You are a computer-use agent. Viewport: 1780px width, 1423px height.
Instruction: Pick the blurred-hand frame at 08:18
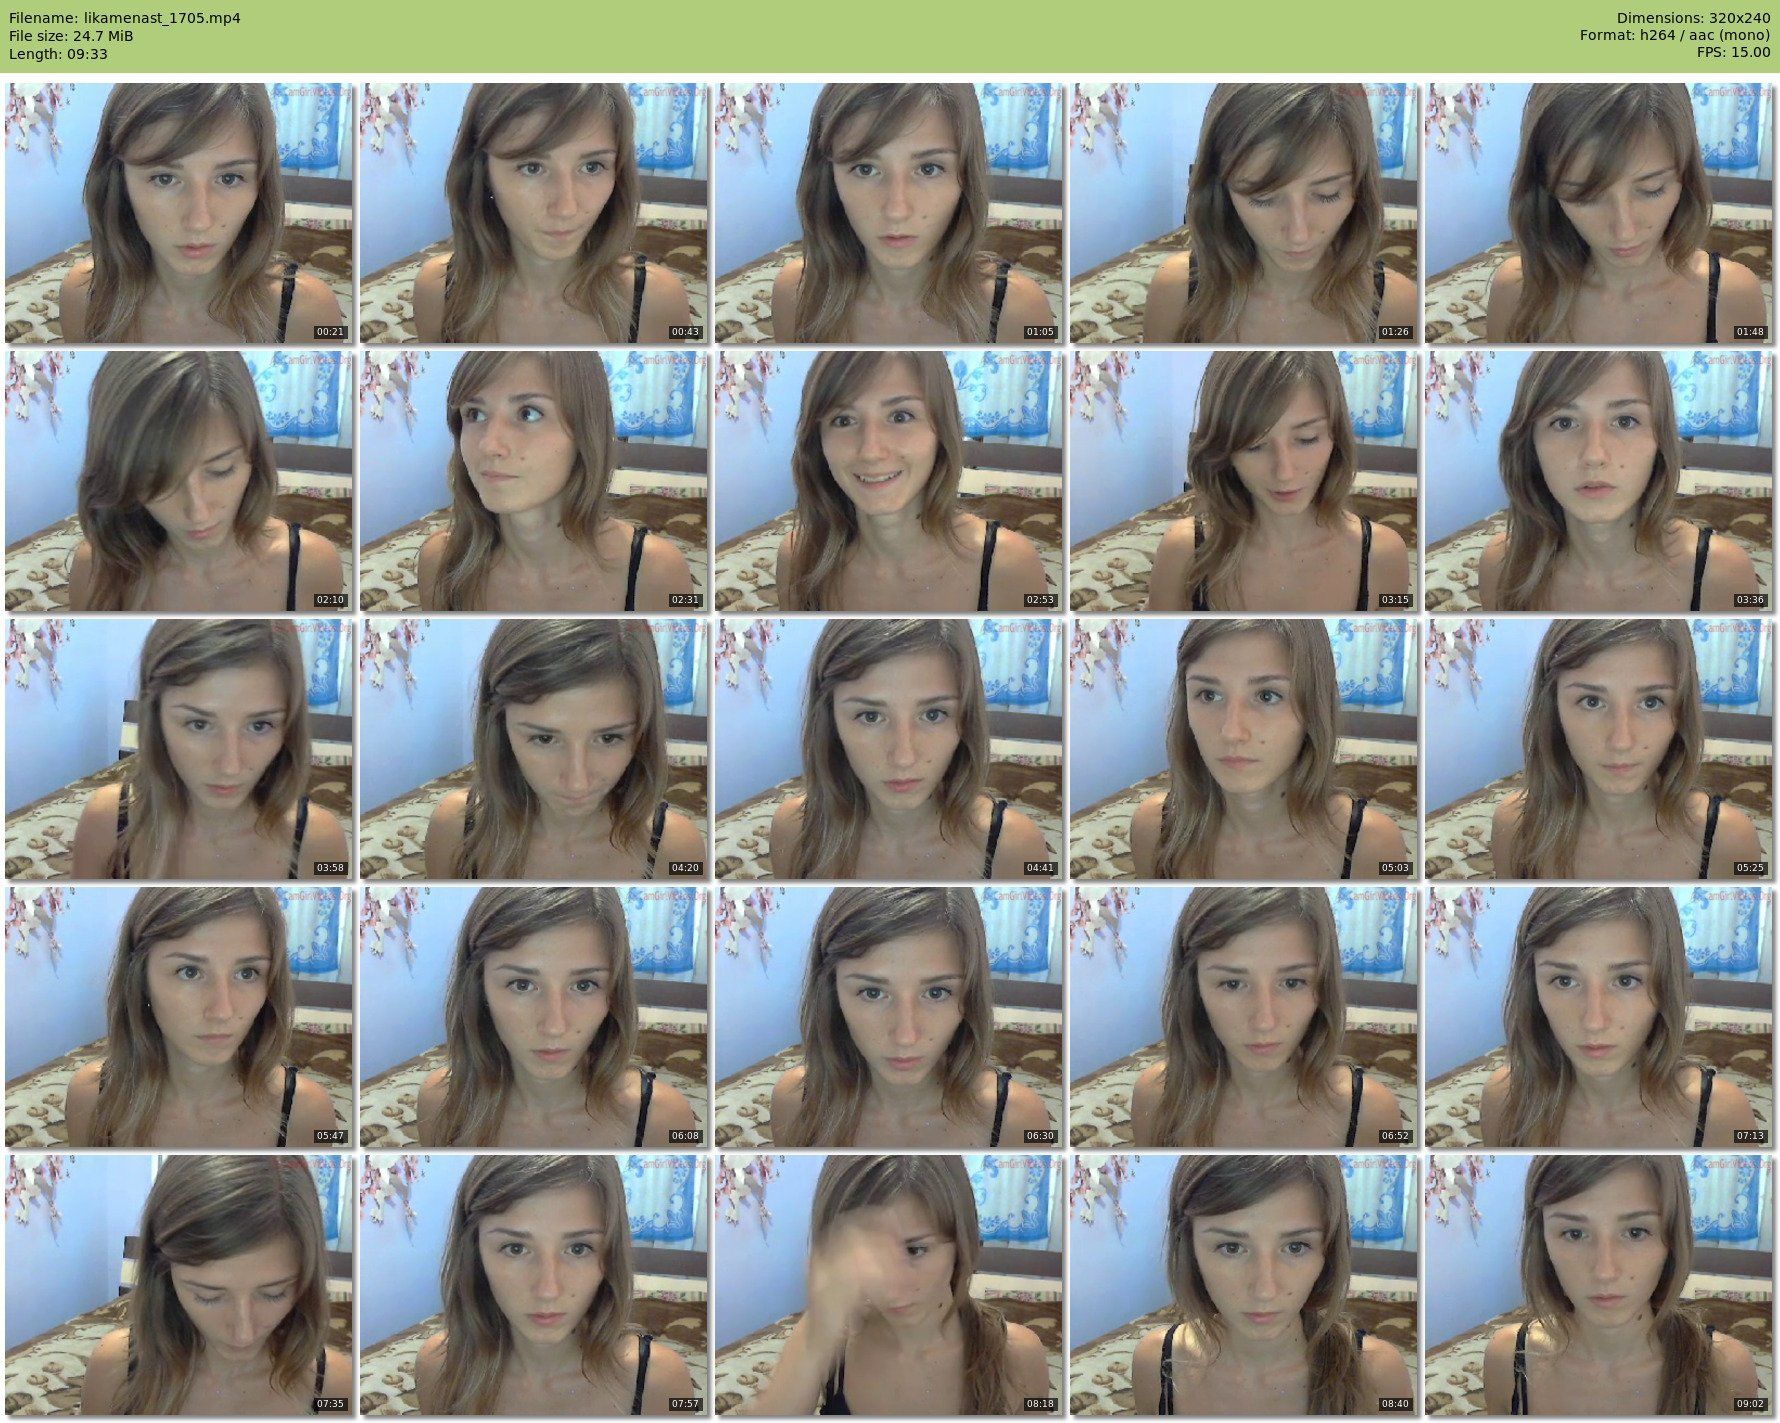[888, 1285]
